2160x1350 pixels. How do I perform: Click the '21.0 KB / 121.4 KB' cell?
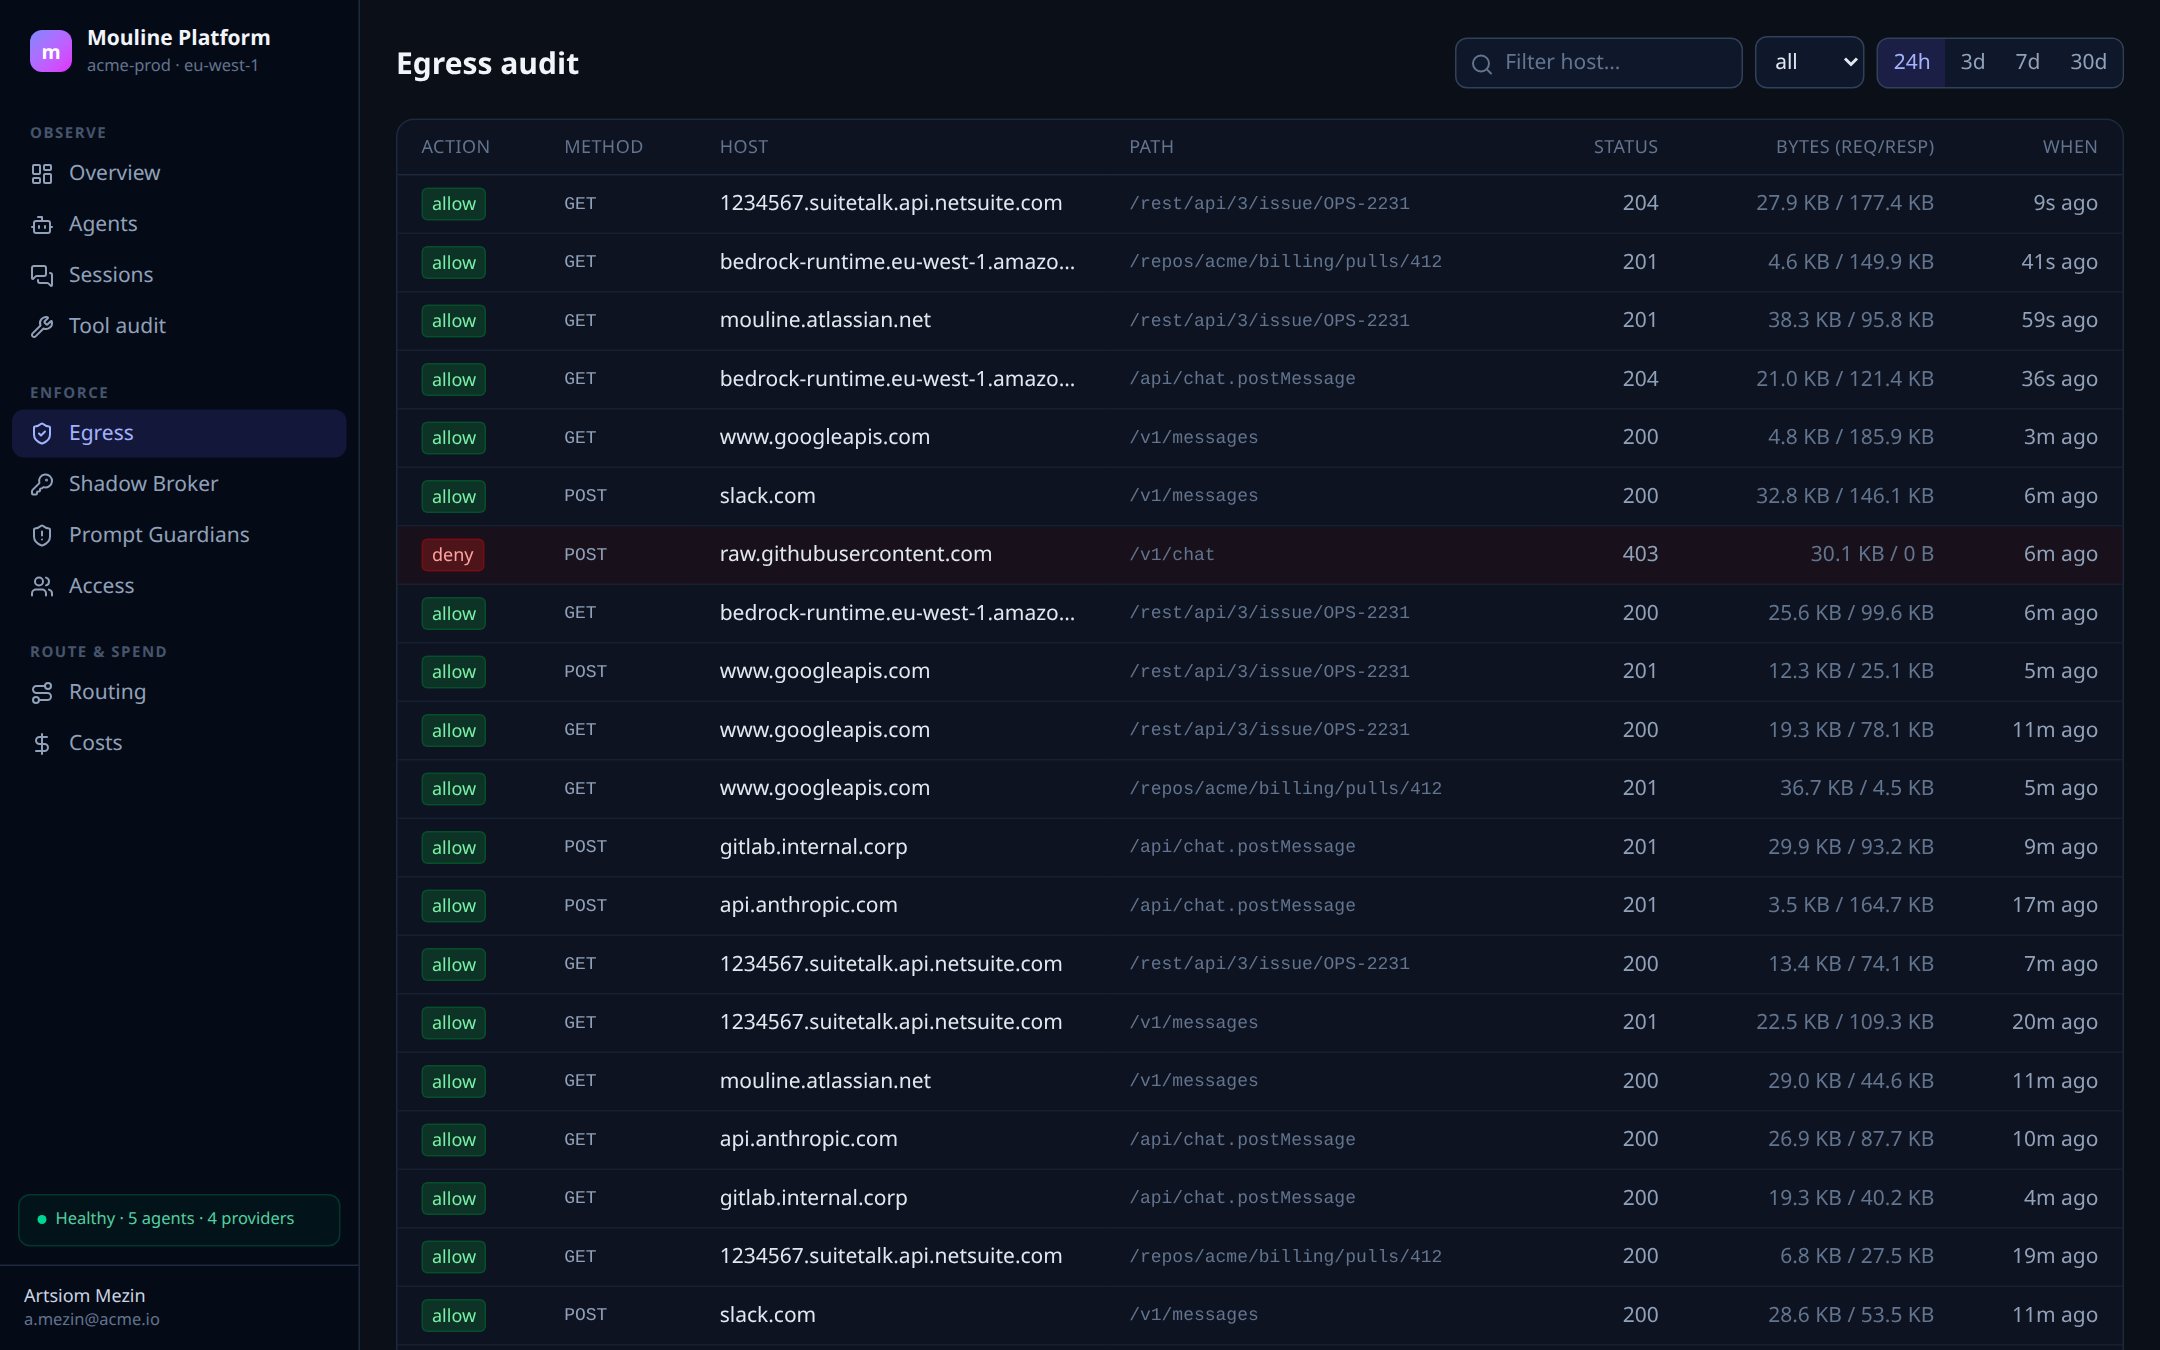point(1845,379)
